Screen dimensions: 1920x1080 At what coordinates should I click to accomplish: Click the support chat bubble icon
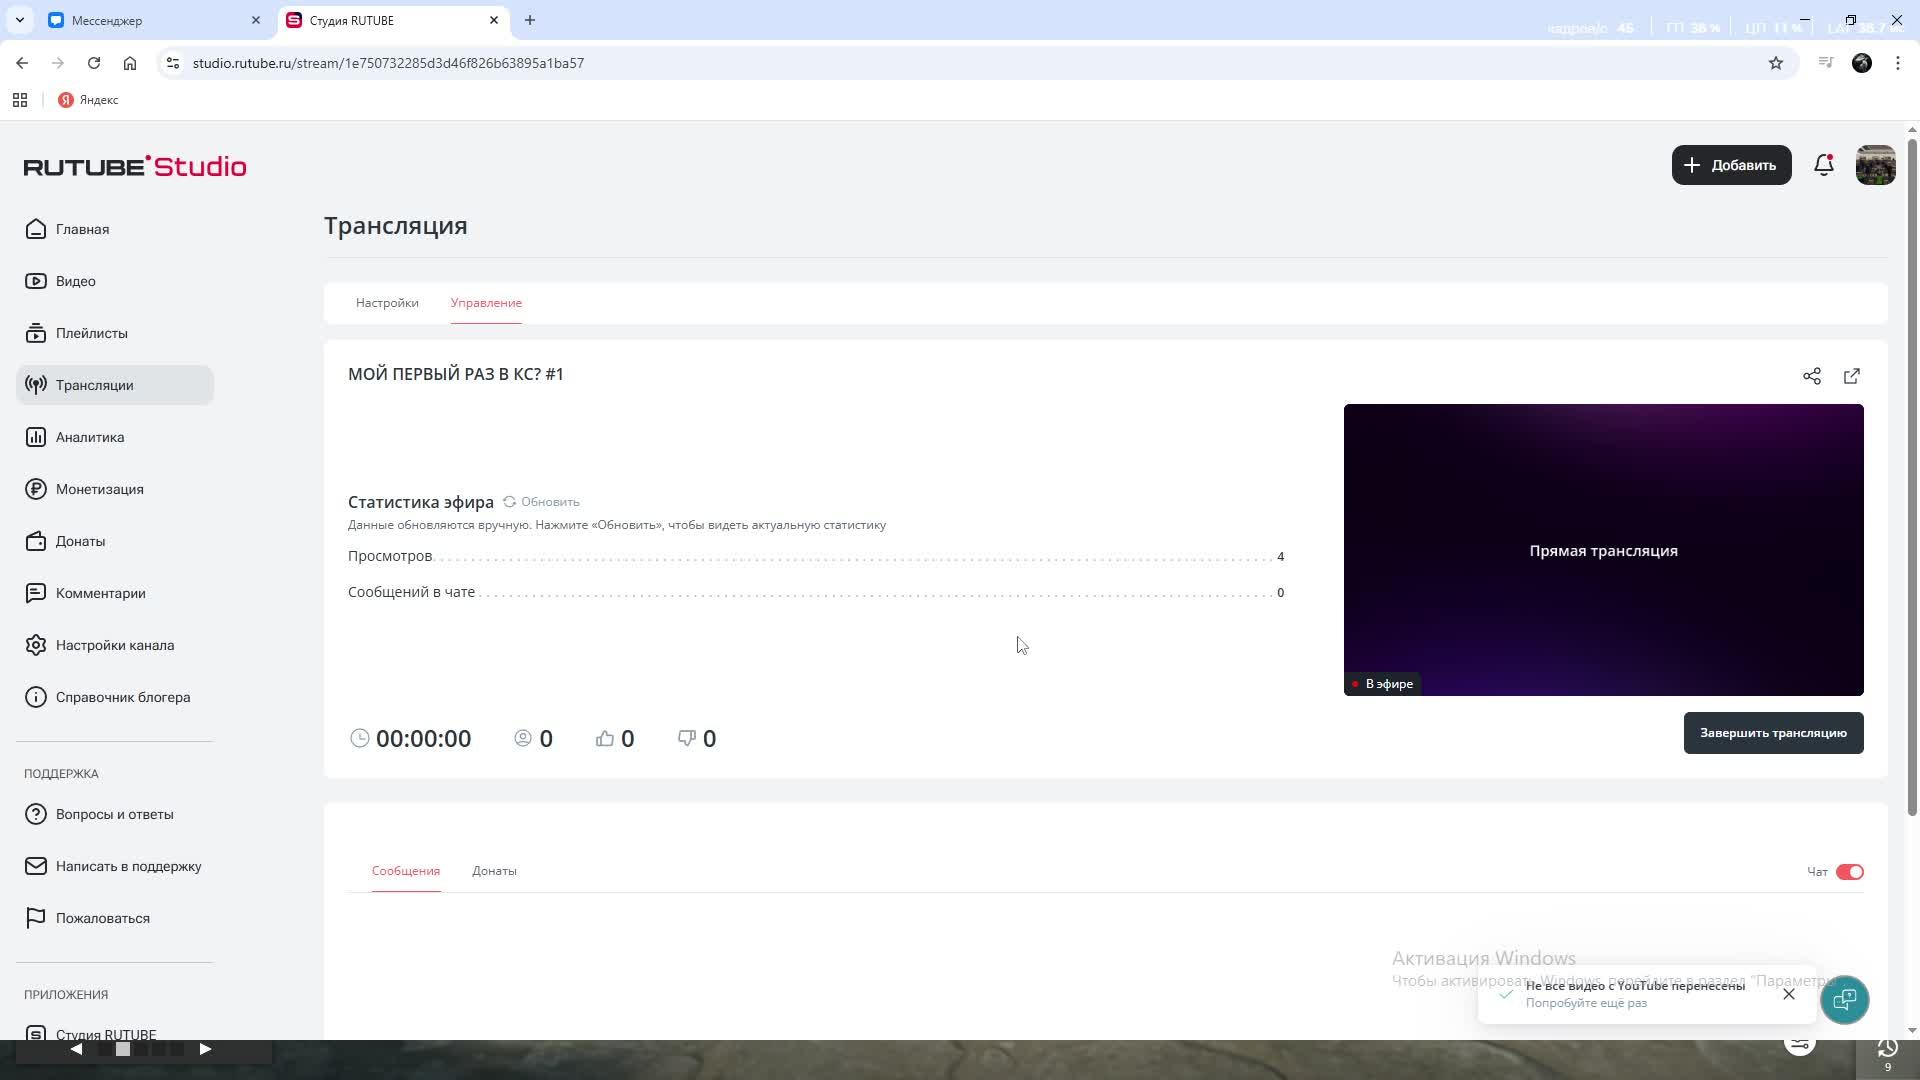1844,999
